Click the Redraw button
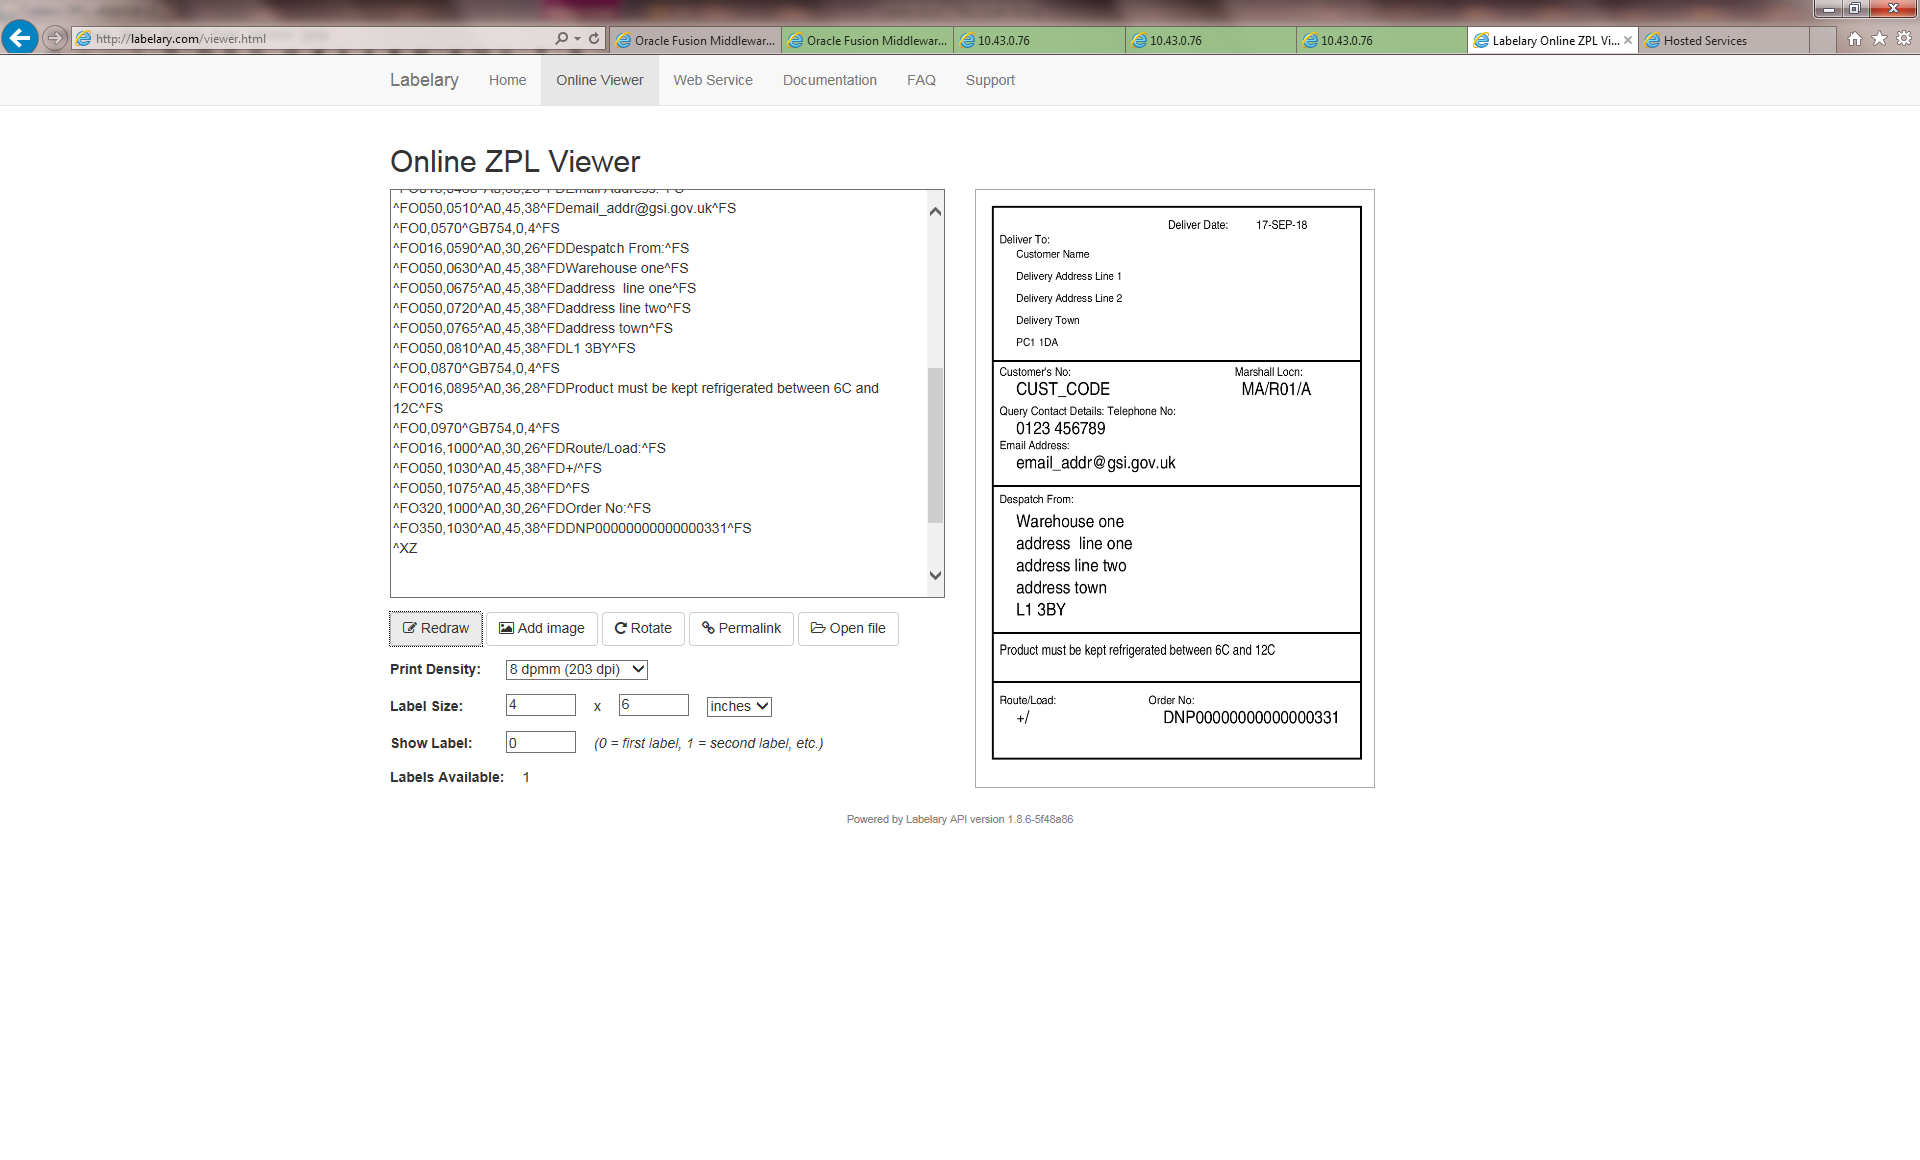Screen dimensions: 1920x1160 [436, 628]
